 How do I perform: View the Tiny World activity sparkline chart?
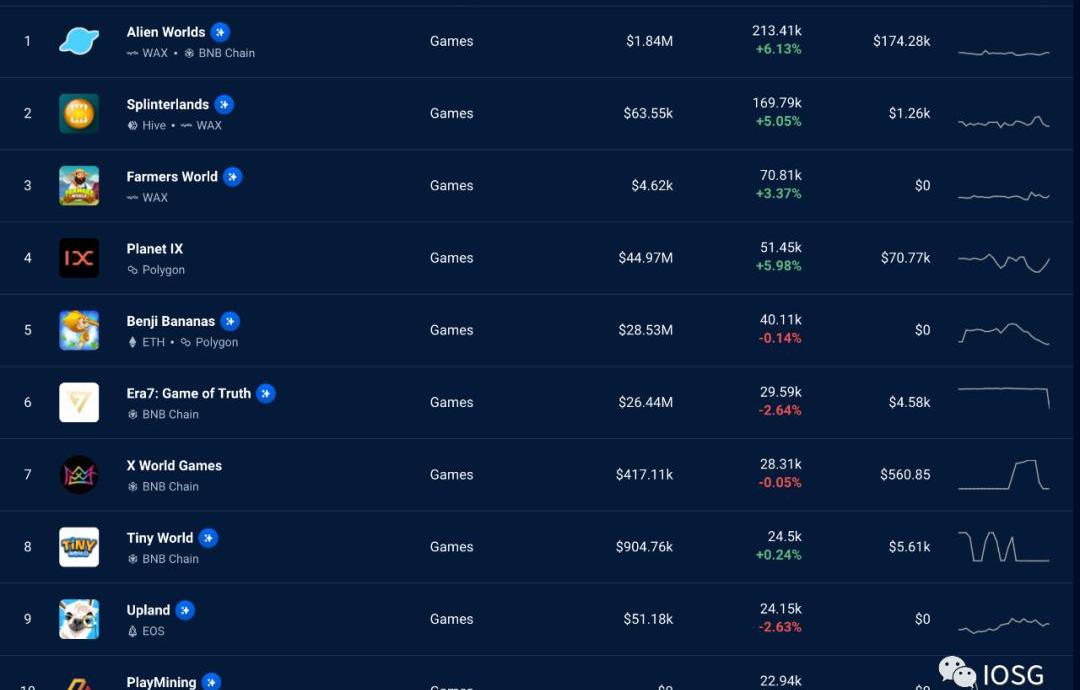click(x=1003, y=547)
